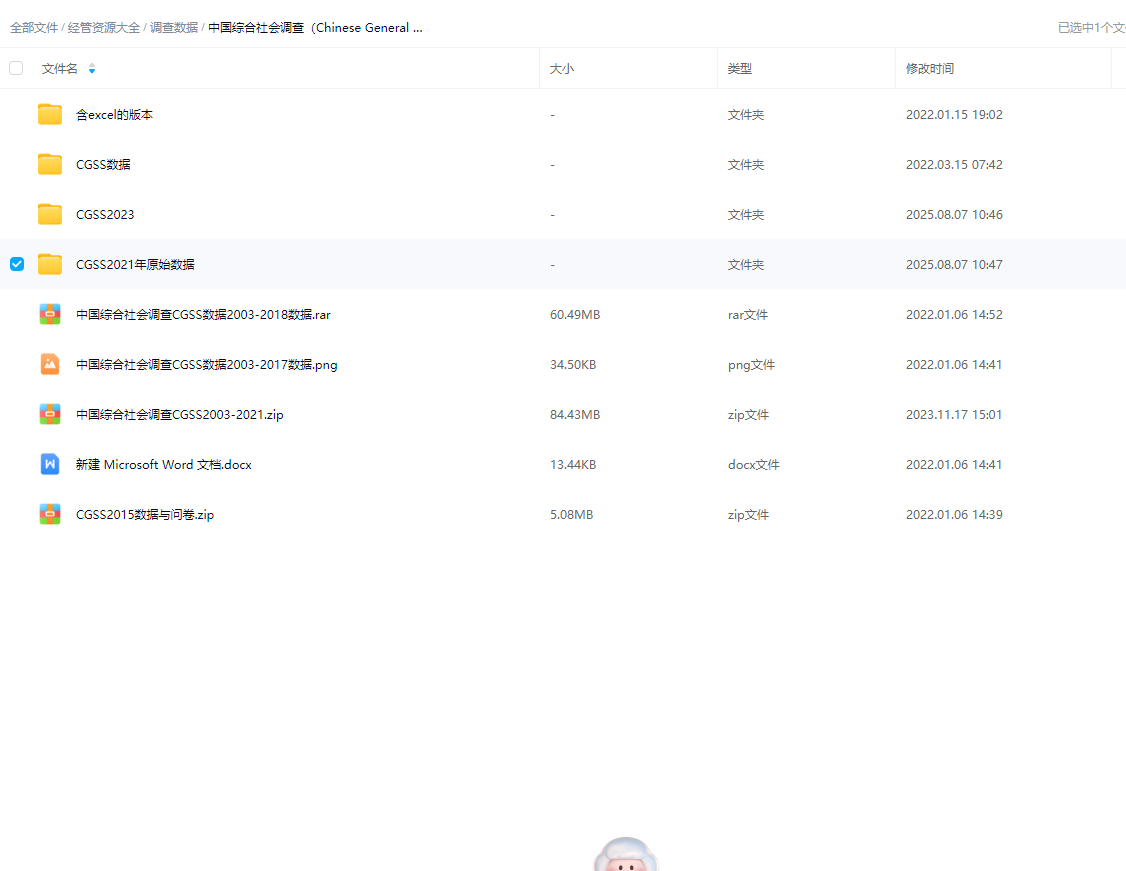
Task: Click the current breadcrumb 中国综合社会调查 (Chinese General ...
Action: [x=315, y=28]
